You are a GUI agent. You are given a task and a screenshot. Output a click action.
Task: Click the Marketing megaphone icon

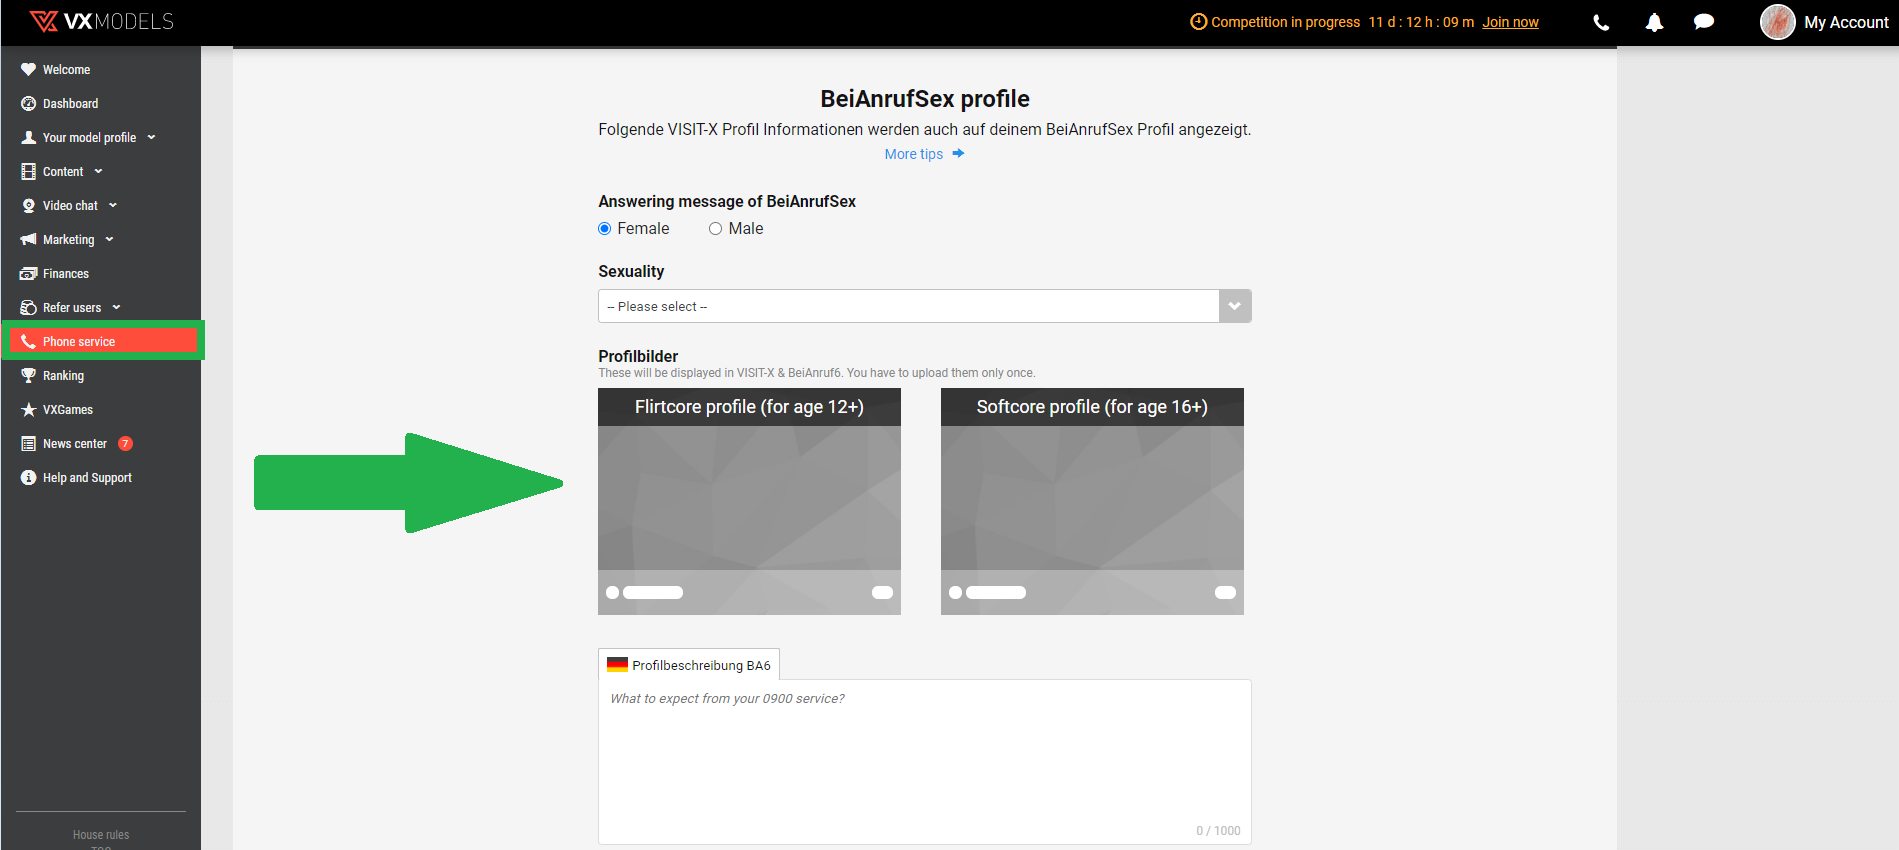coord(28,240)
